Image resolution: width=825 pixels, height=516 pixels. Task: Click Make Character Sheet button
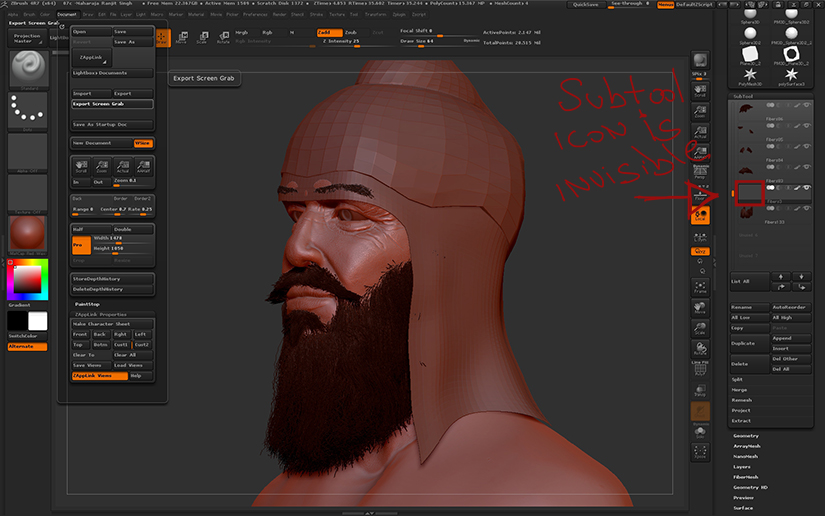113,324
